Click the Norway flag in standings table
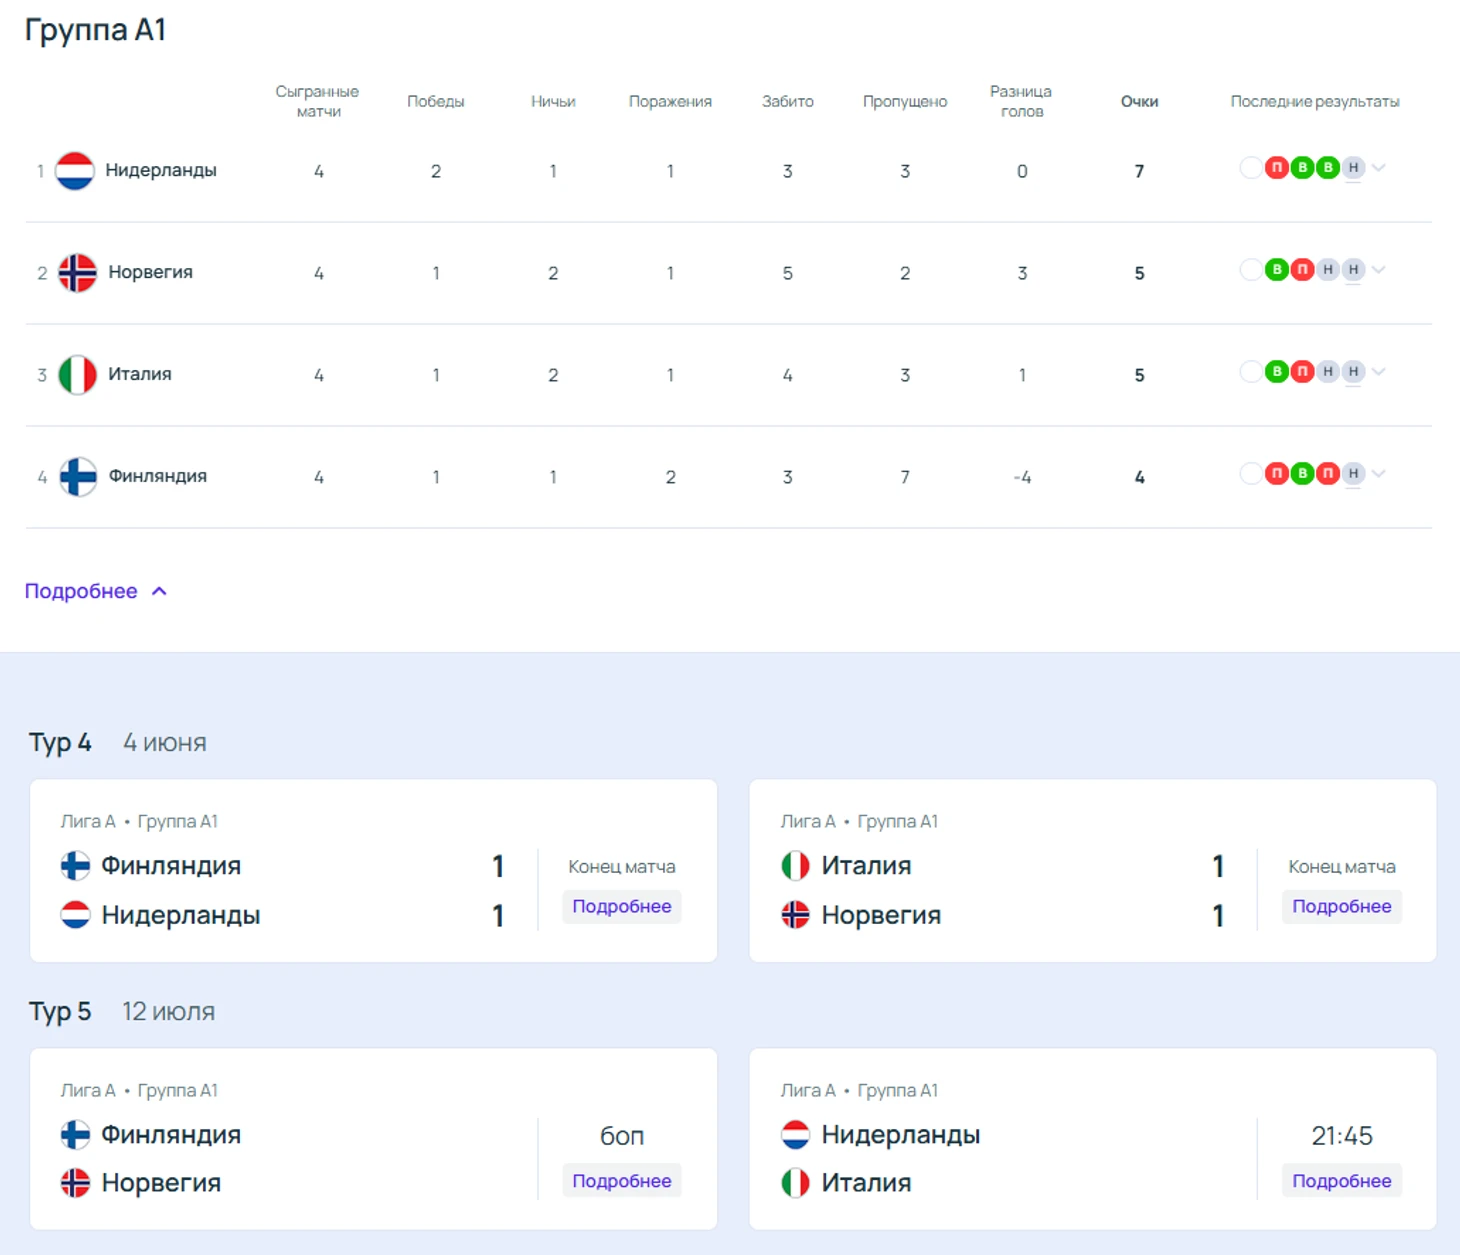Image resolution: width=1460 pixels, height=1255 pixels. [77, 273]
